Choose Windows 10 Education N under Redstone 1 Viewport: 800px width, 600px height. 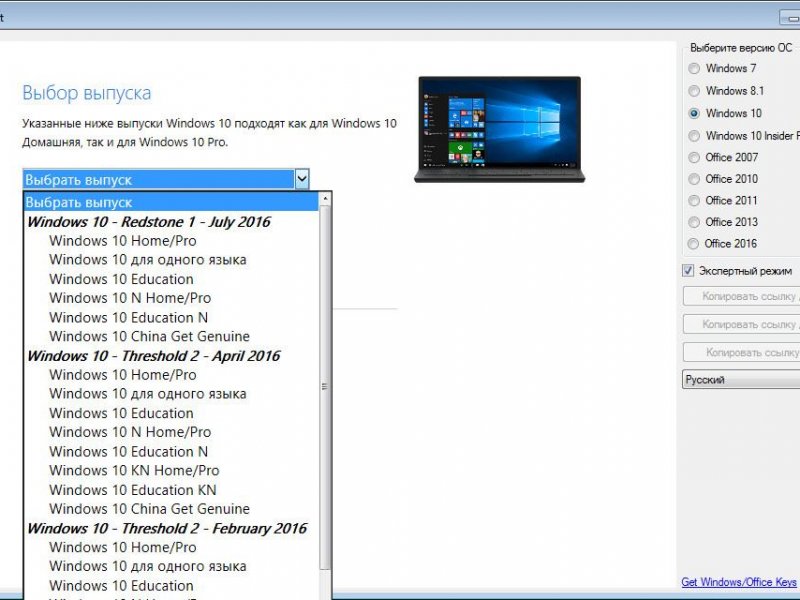[x=171, y=317]
